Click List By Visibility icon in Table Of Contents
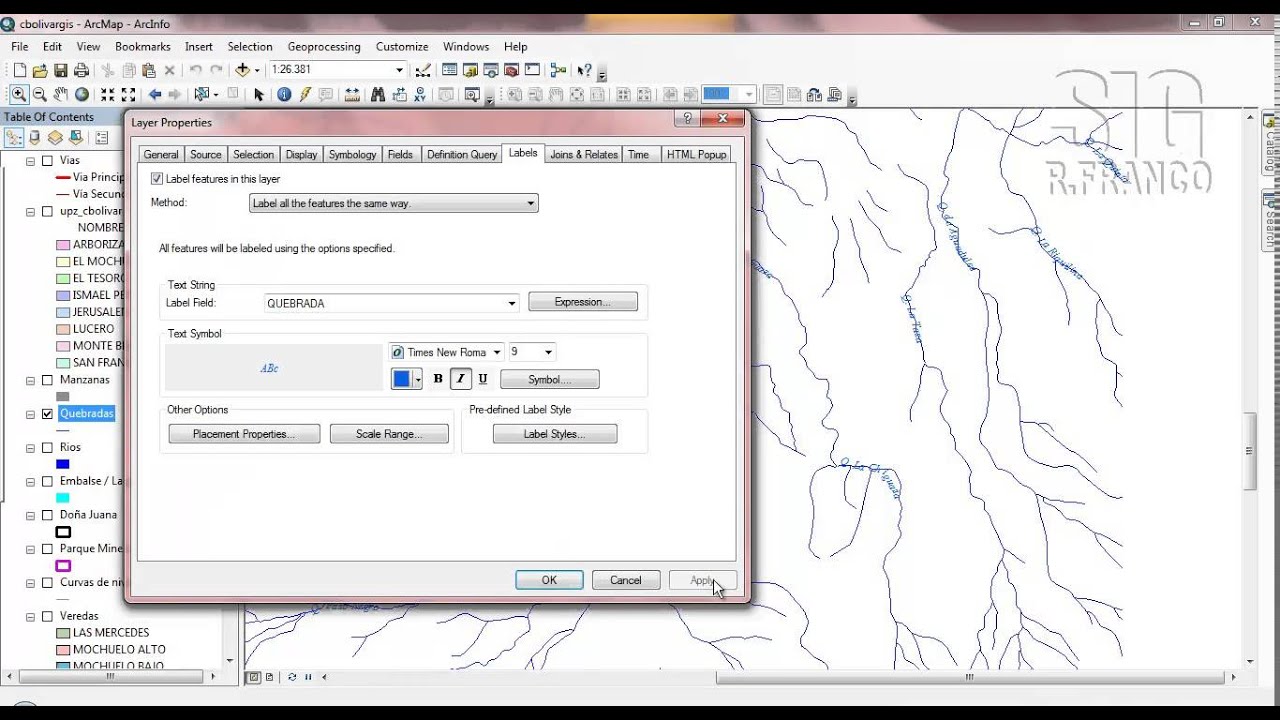1280x720 pixels. 55,137
